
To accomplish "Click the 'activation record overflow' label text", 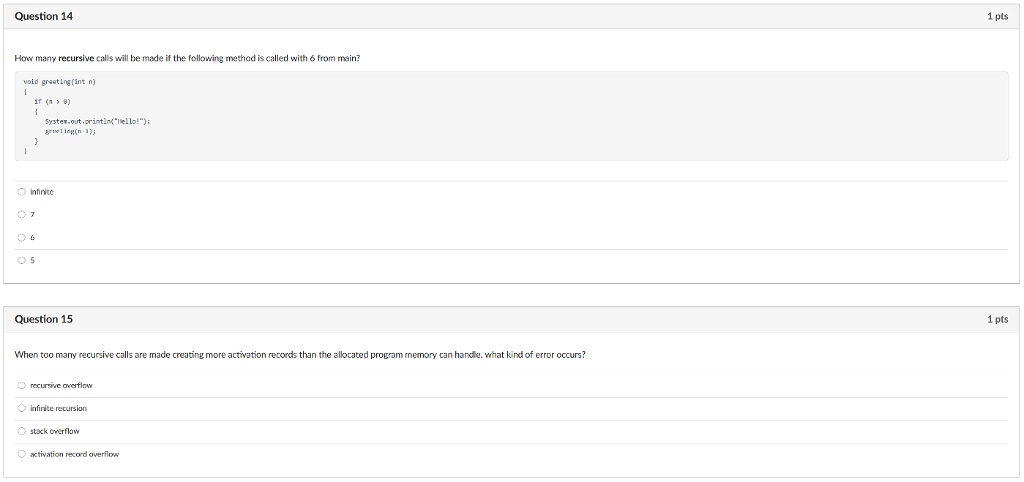I will (75, 454).
